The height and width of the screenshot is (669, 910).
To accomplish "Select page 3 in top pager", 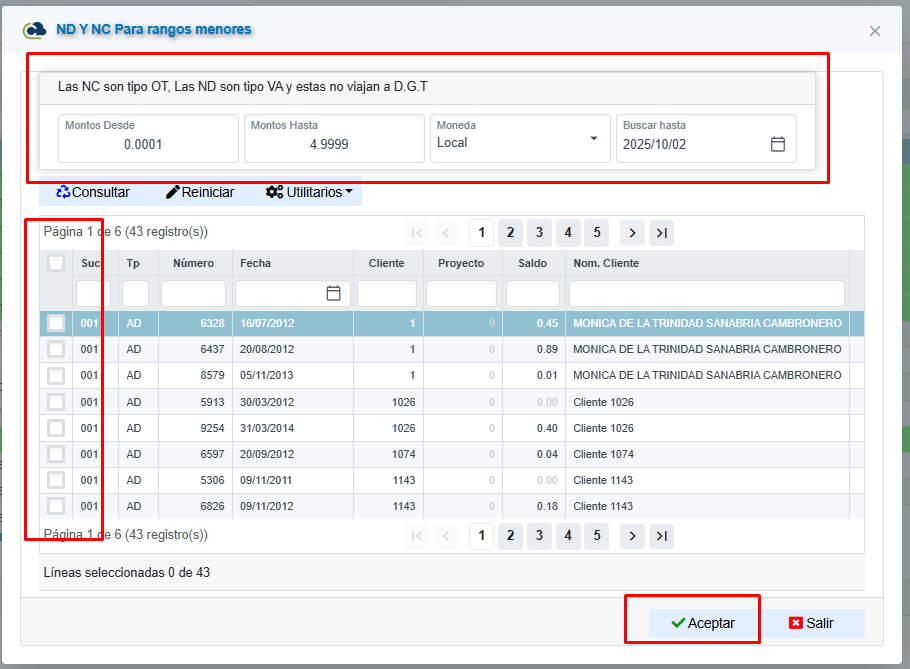I will (539, 233).
